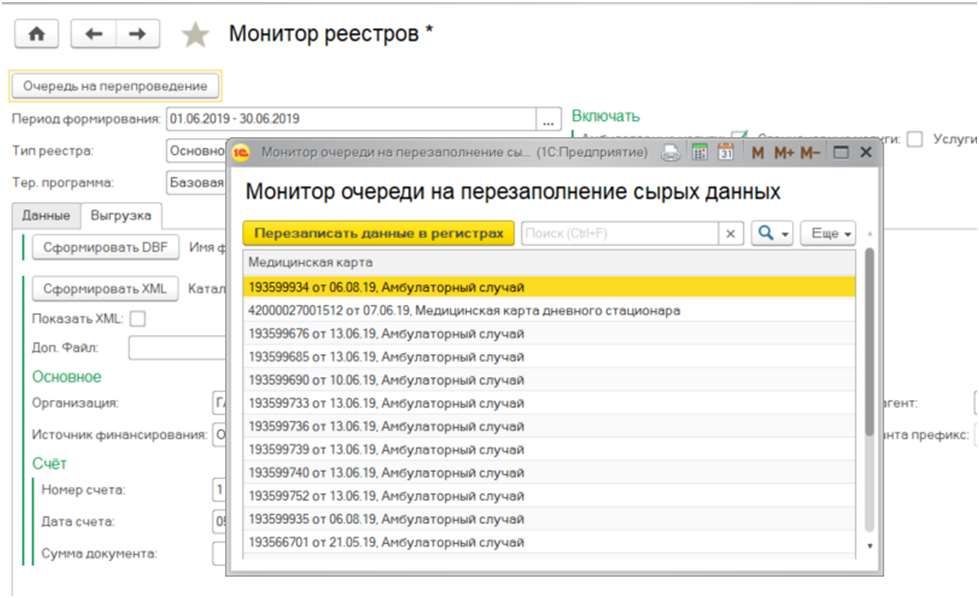Viewport: 979px width, 598px height.
Task: Open period selection ellipsis button
Action: 548,119
